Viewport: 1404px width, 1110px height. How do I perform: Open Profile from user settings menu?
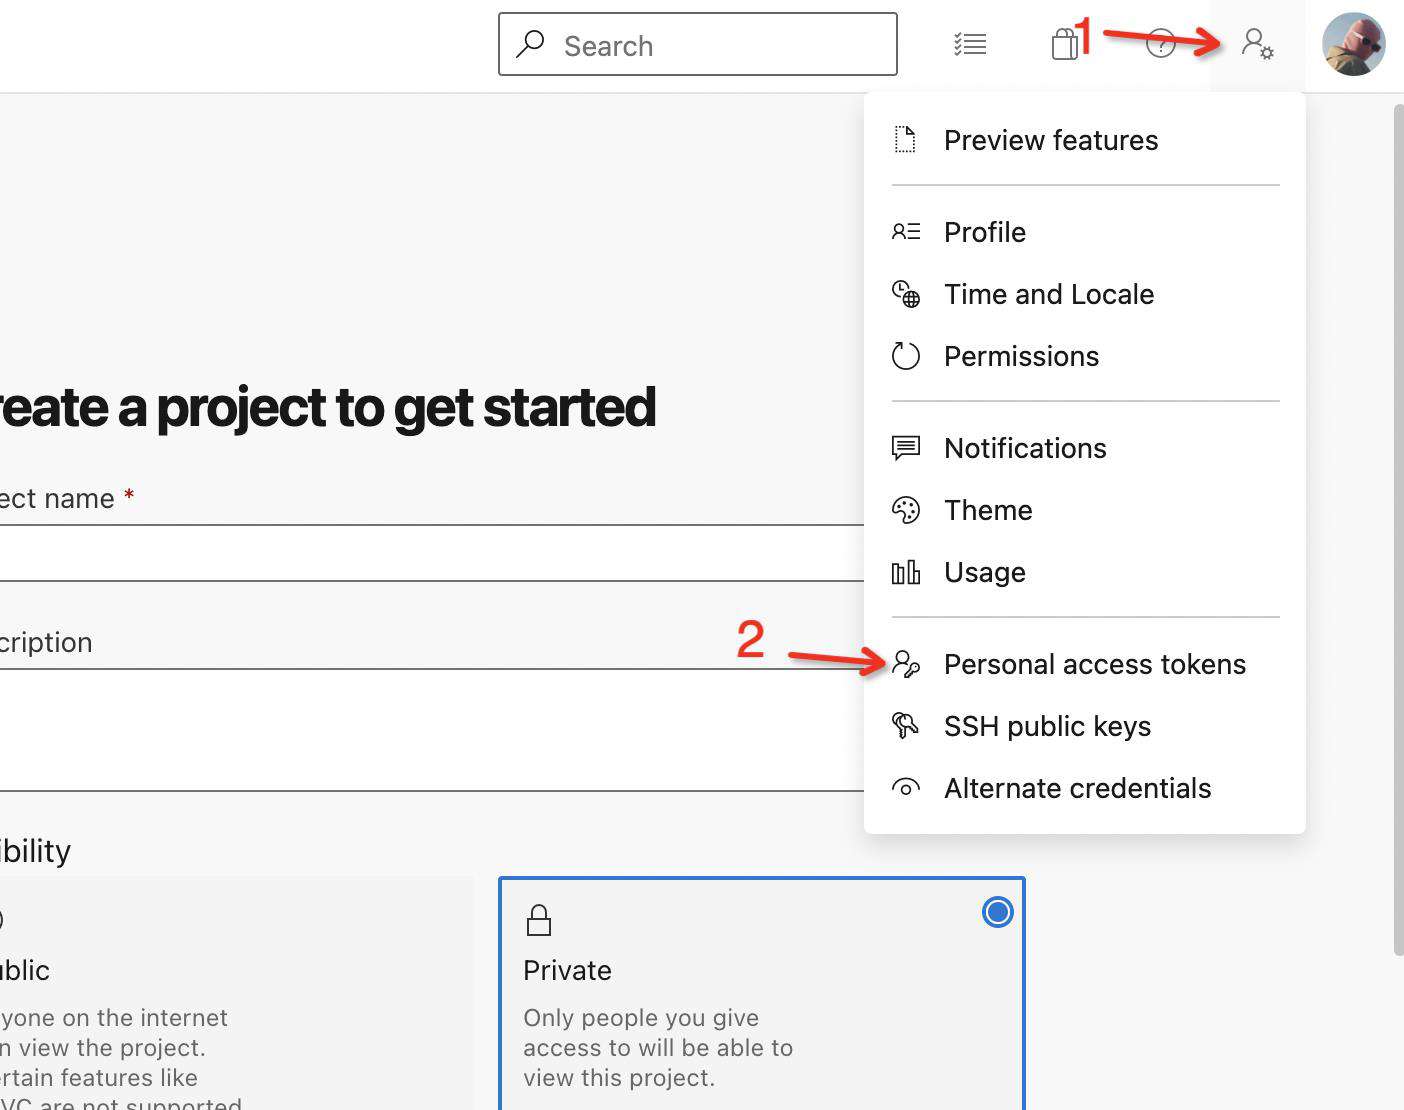(x=1085, y=232)
